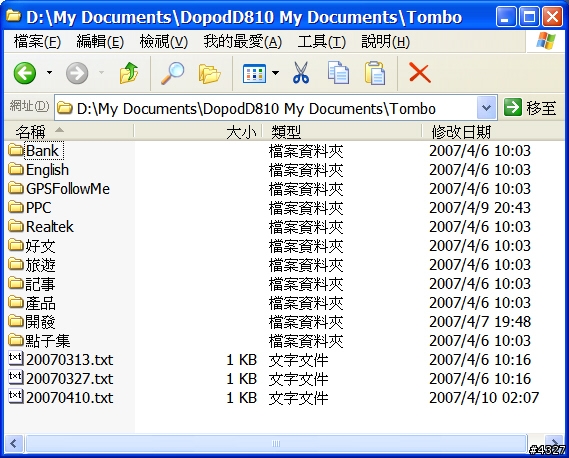Click the horizontal scrollbar thumb

click(276, 443)
